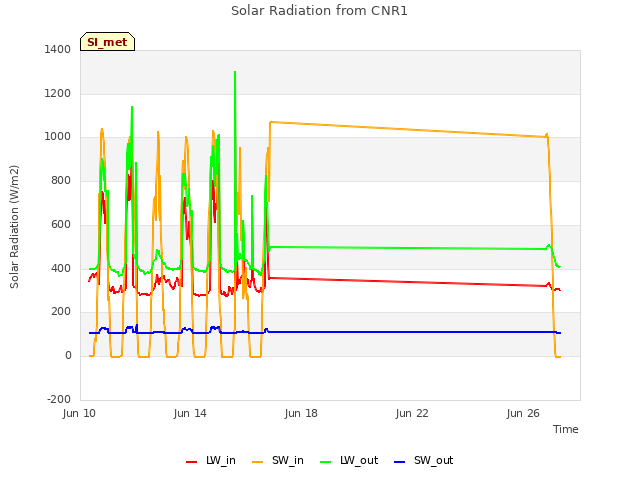Screen dimensions: 640x480
Task: Click the 600 y-axis tick label
Action: [61, 224]
